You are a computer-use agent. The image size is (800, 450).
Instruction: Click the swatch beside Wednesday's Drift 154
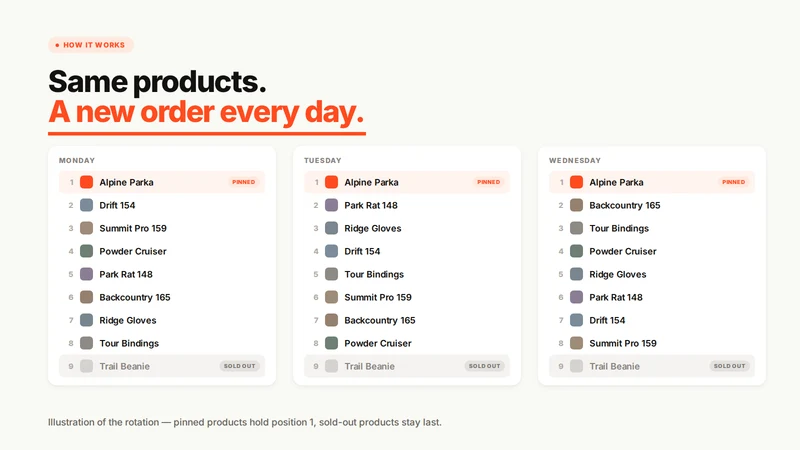click(x=577, y=320)
